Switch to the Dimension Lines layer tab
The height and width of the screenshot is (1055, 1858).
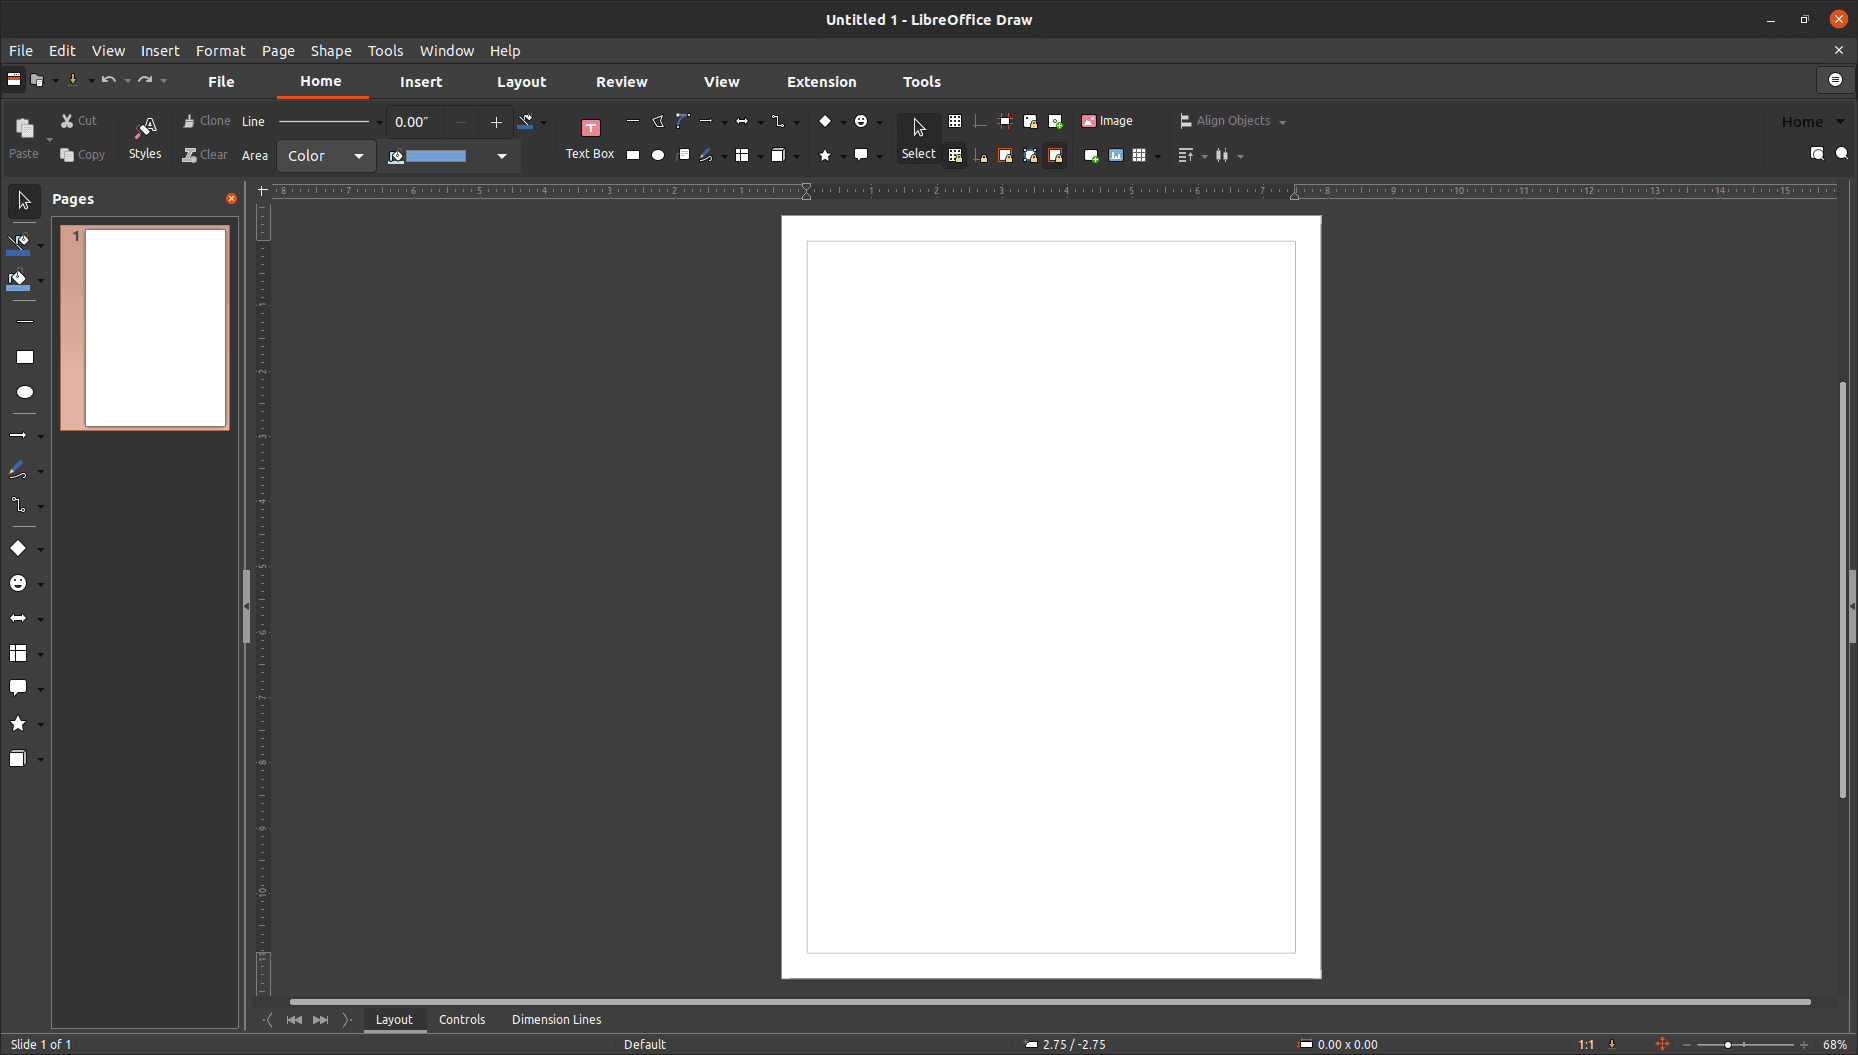click(x=556, y=1019)
